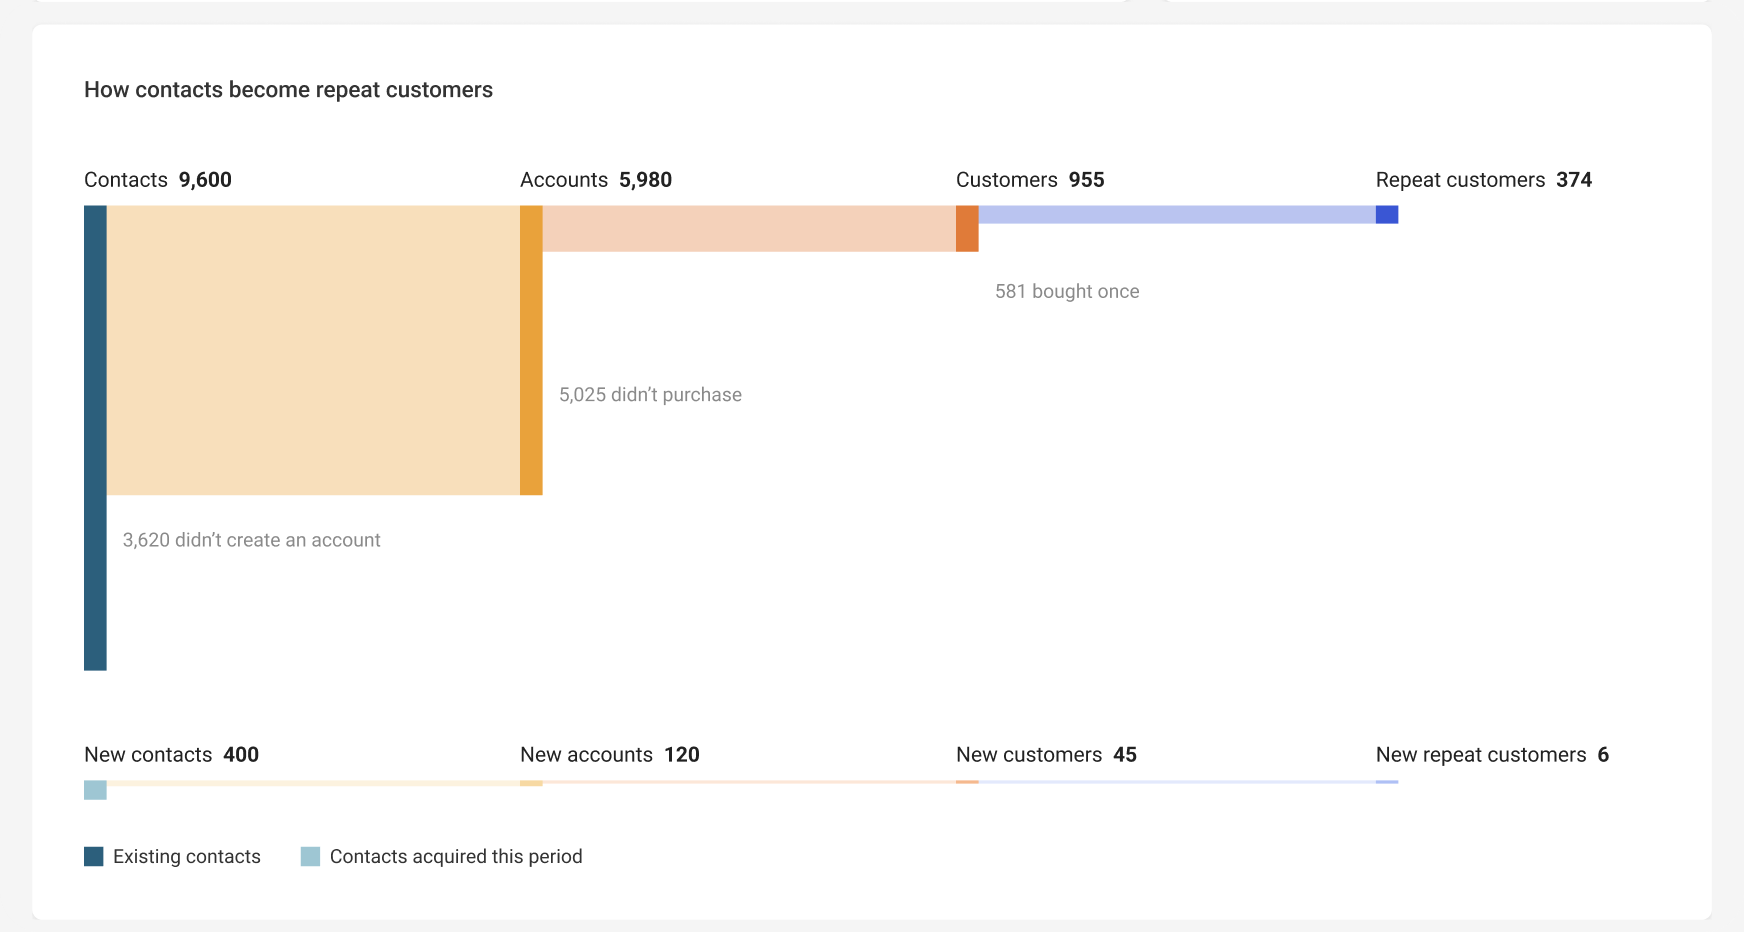
Task: Click the 'New accounts 120' label
Action: pyautogui.click(x=610, y=755)
